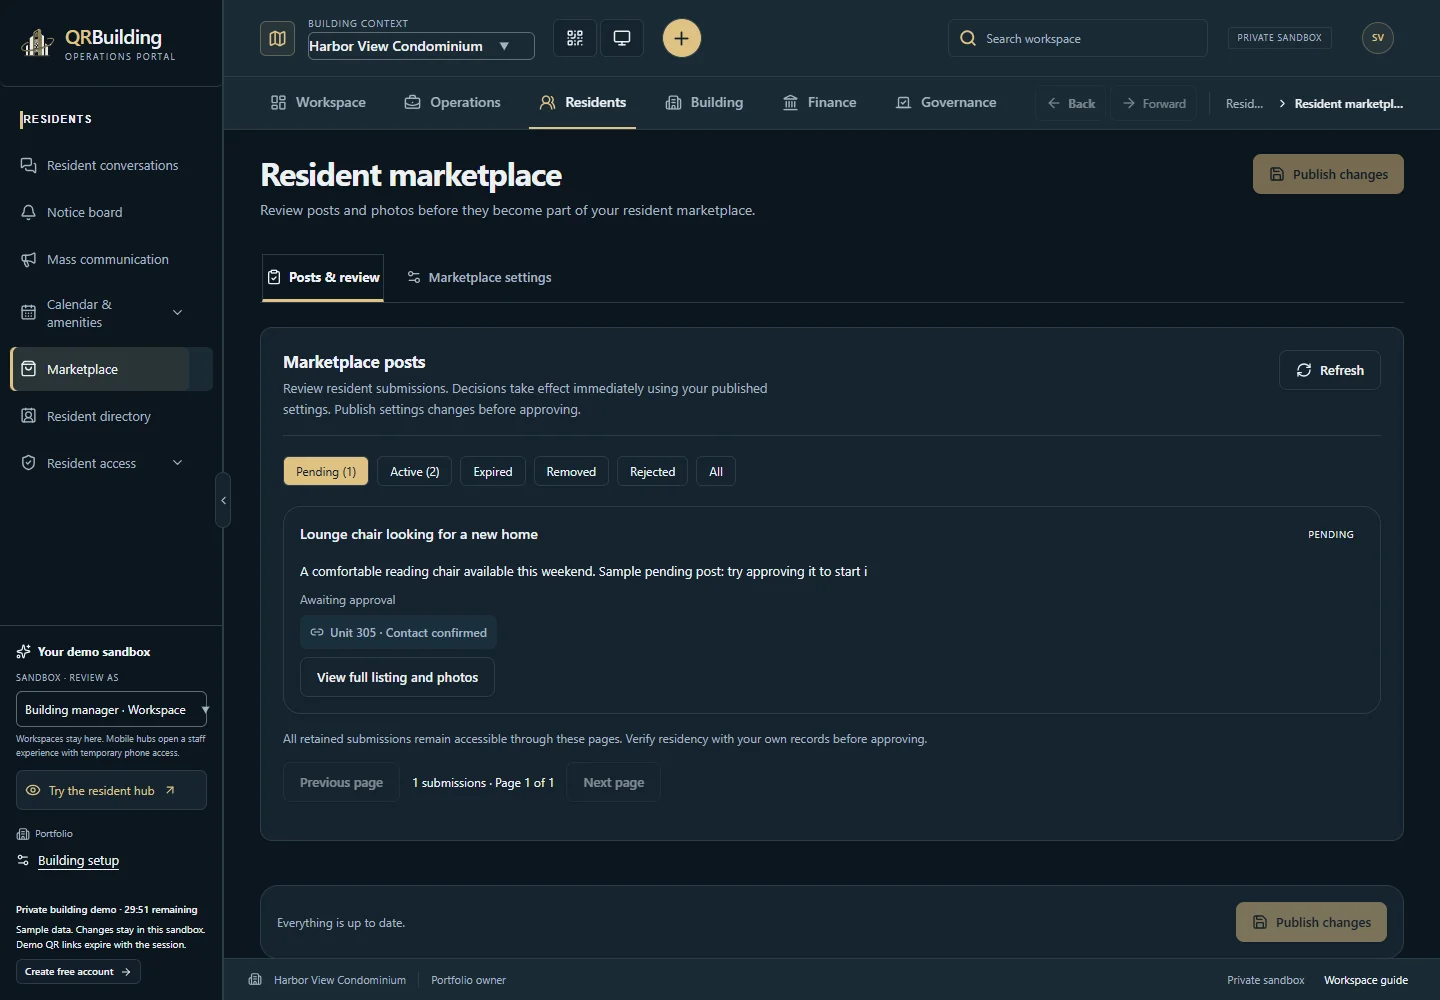Click Create free account

pos(78,972)
